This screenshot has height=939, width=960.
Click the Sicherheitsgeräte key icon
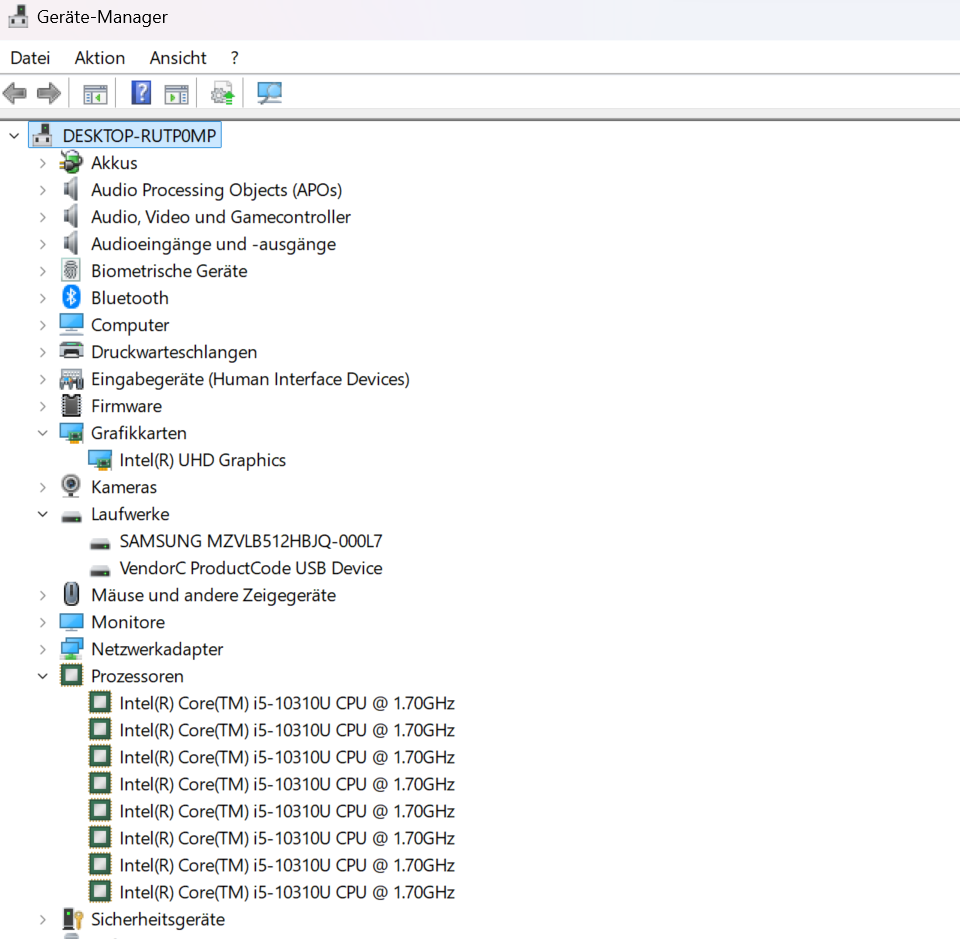click(x=72, y=919)
